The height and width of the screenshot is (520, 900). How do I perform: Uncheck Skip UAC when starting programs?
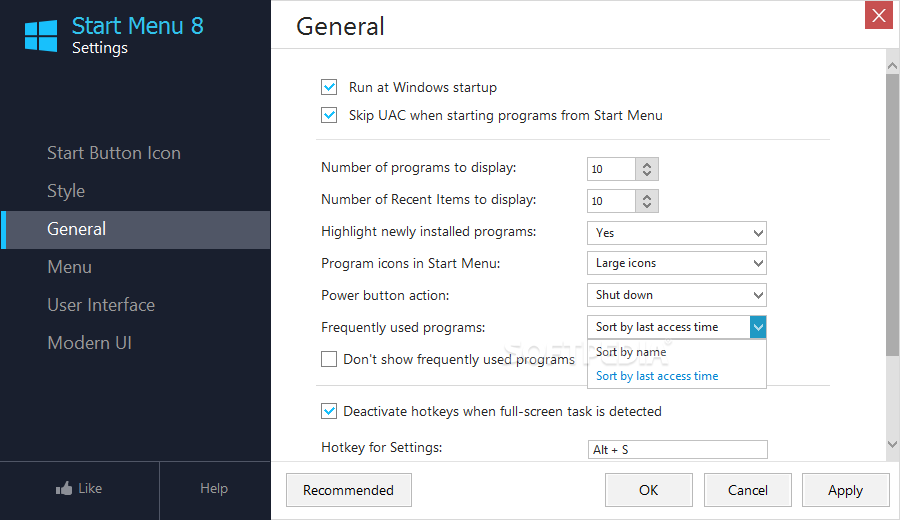click(x=329, y=115)
